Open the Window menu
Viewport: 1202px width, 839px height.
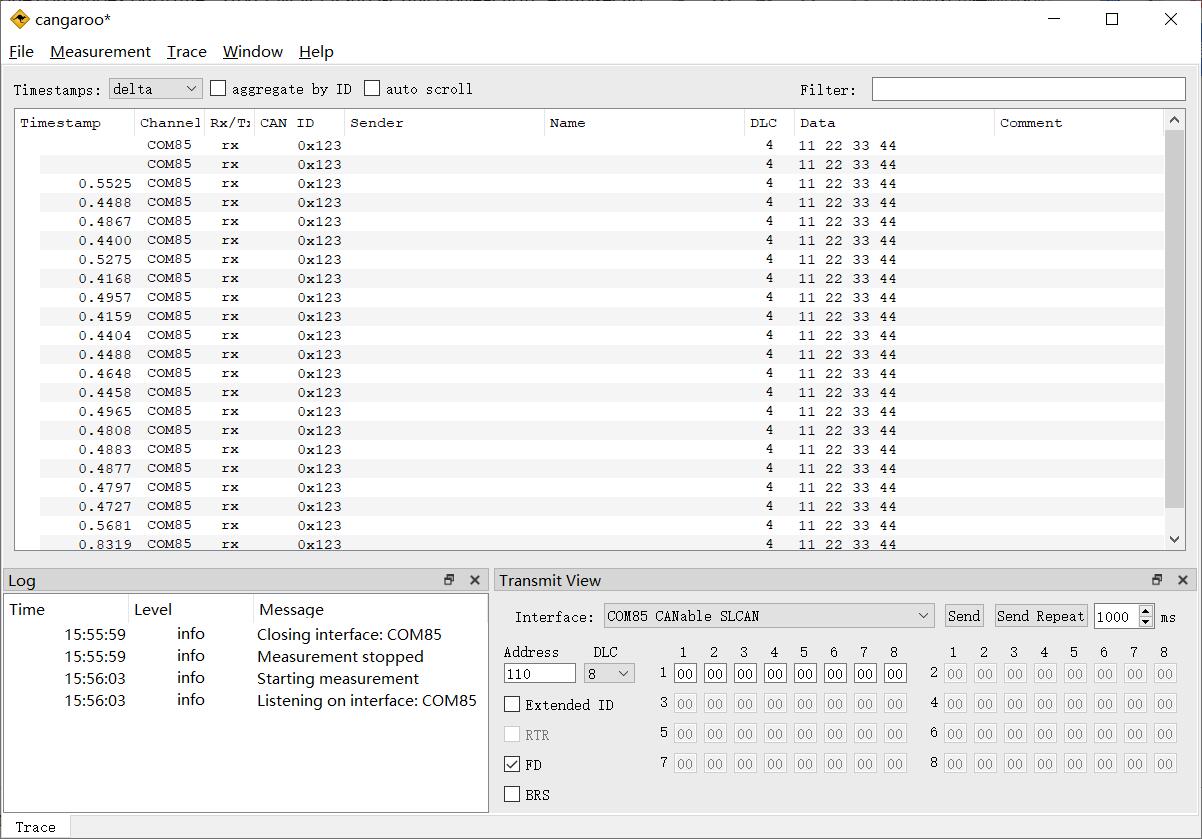(x=253, y=52)
